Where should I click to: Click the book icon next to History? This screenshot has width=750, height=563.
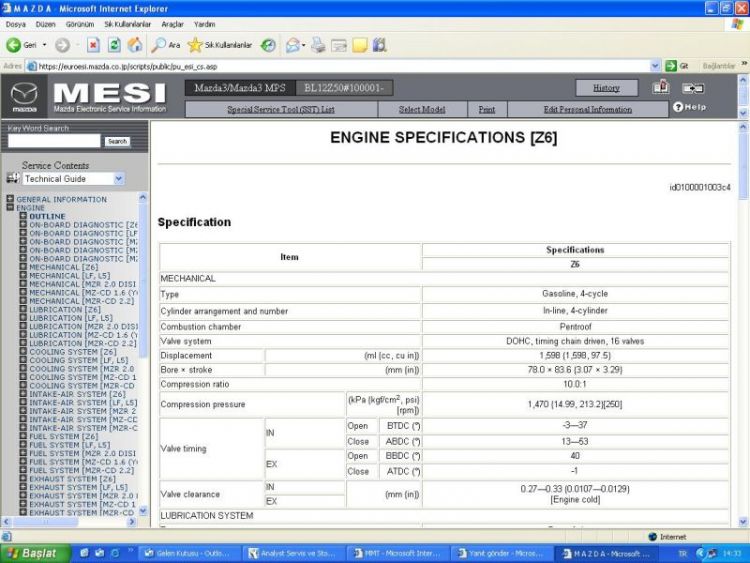661,88
